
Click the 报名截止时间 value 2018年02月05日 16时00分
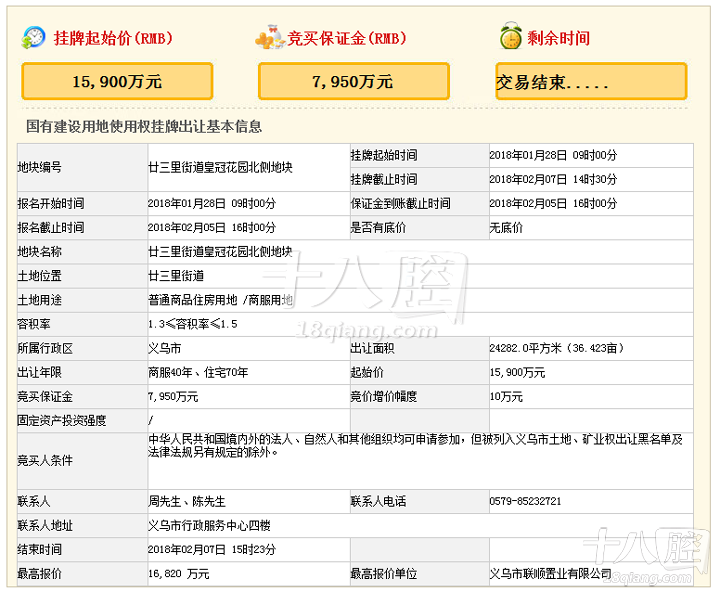[x=212, y=228]
